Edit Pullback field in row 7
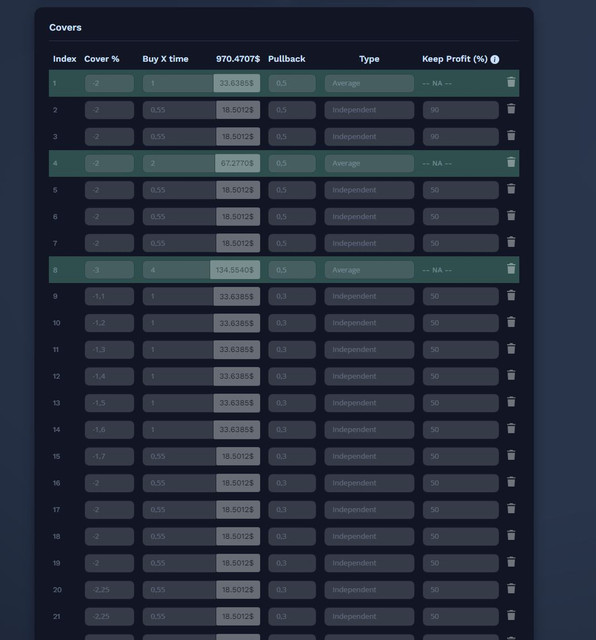Image resolution: width=596 pixels, height=640 pixels. point(292,243)
